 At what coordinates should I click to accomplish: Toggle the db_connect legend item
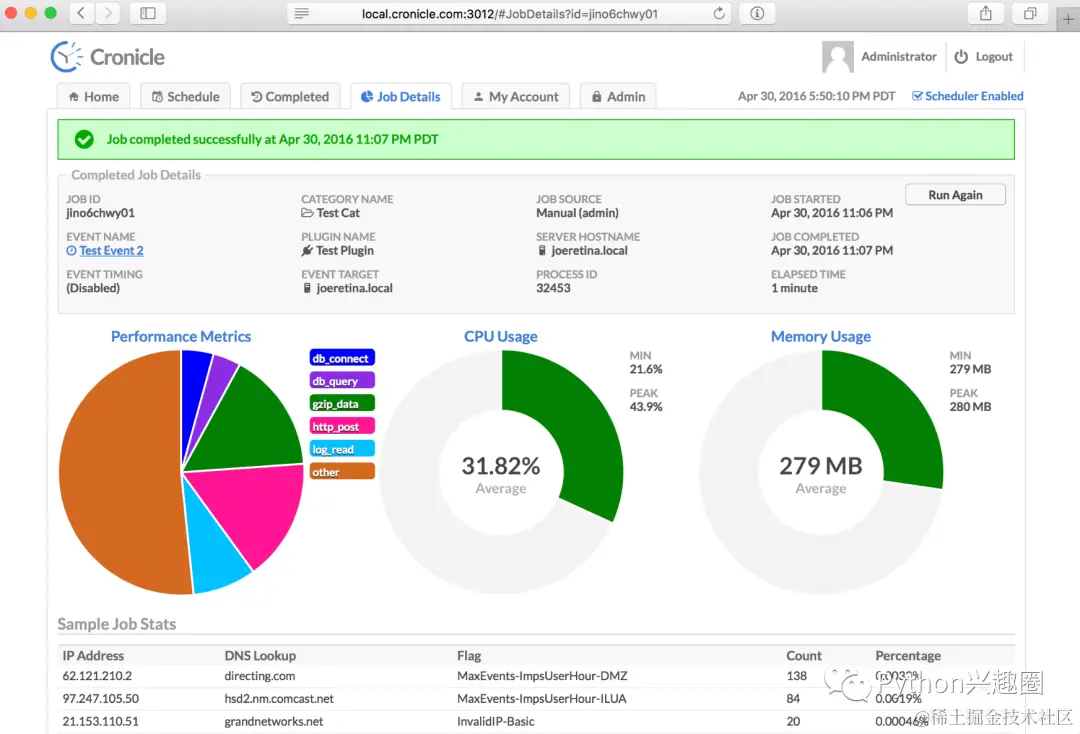[342, 358]
